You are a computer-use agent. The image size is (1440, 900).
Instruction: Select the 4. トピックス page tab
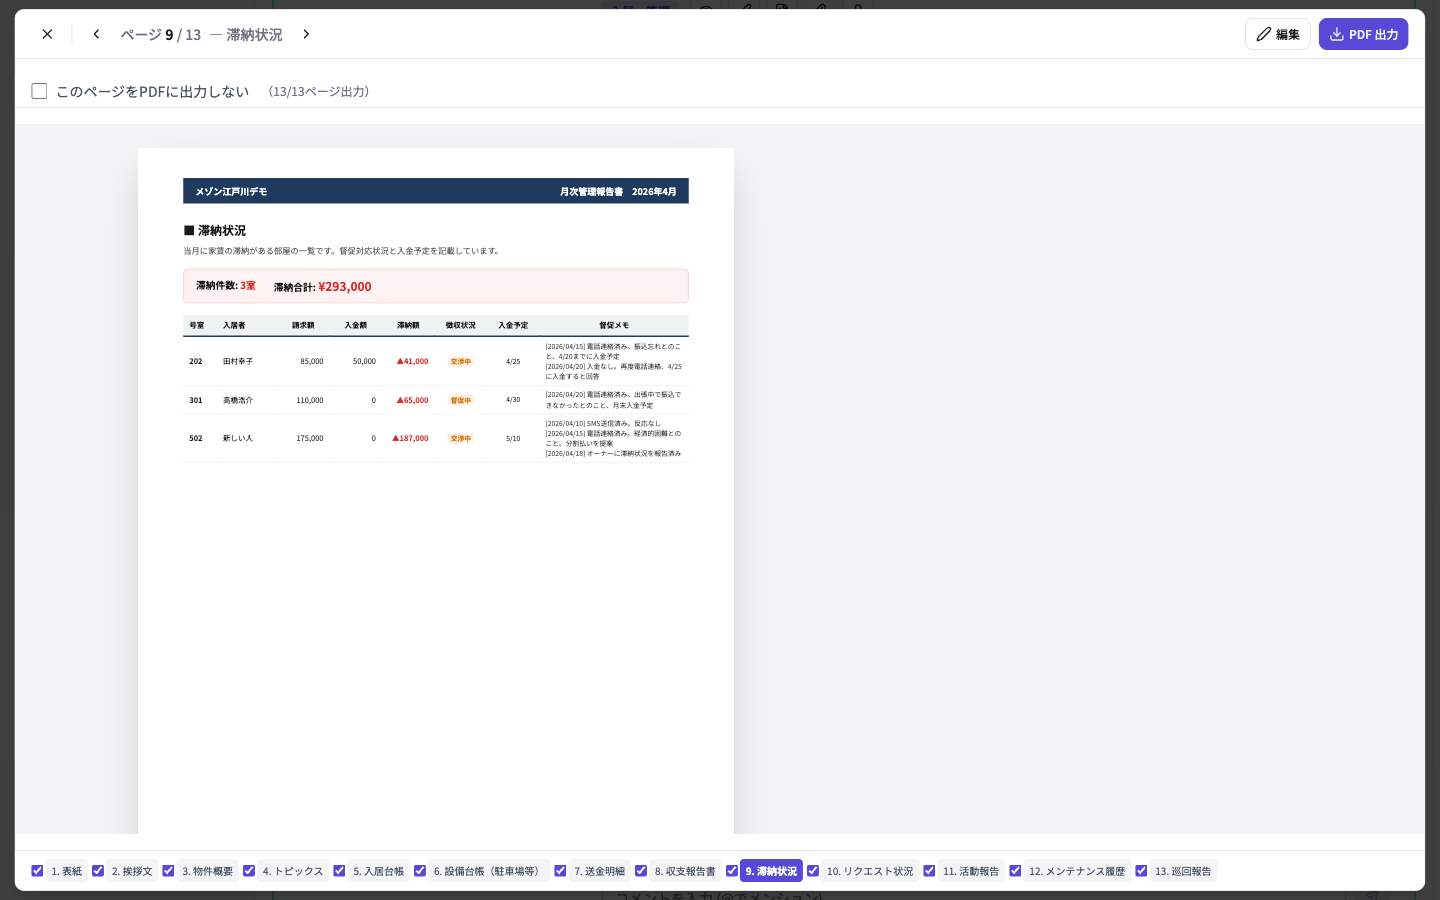click(x=293, y=871)
